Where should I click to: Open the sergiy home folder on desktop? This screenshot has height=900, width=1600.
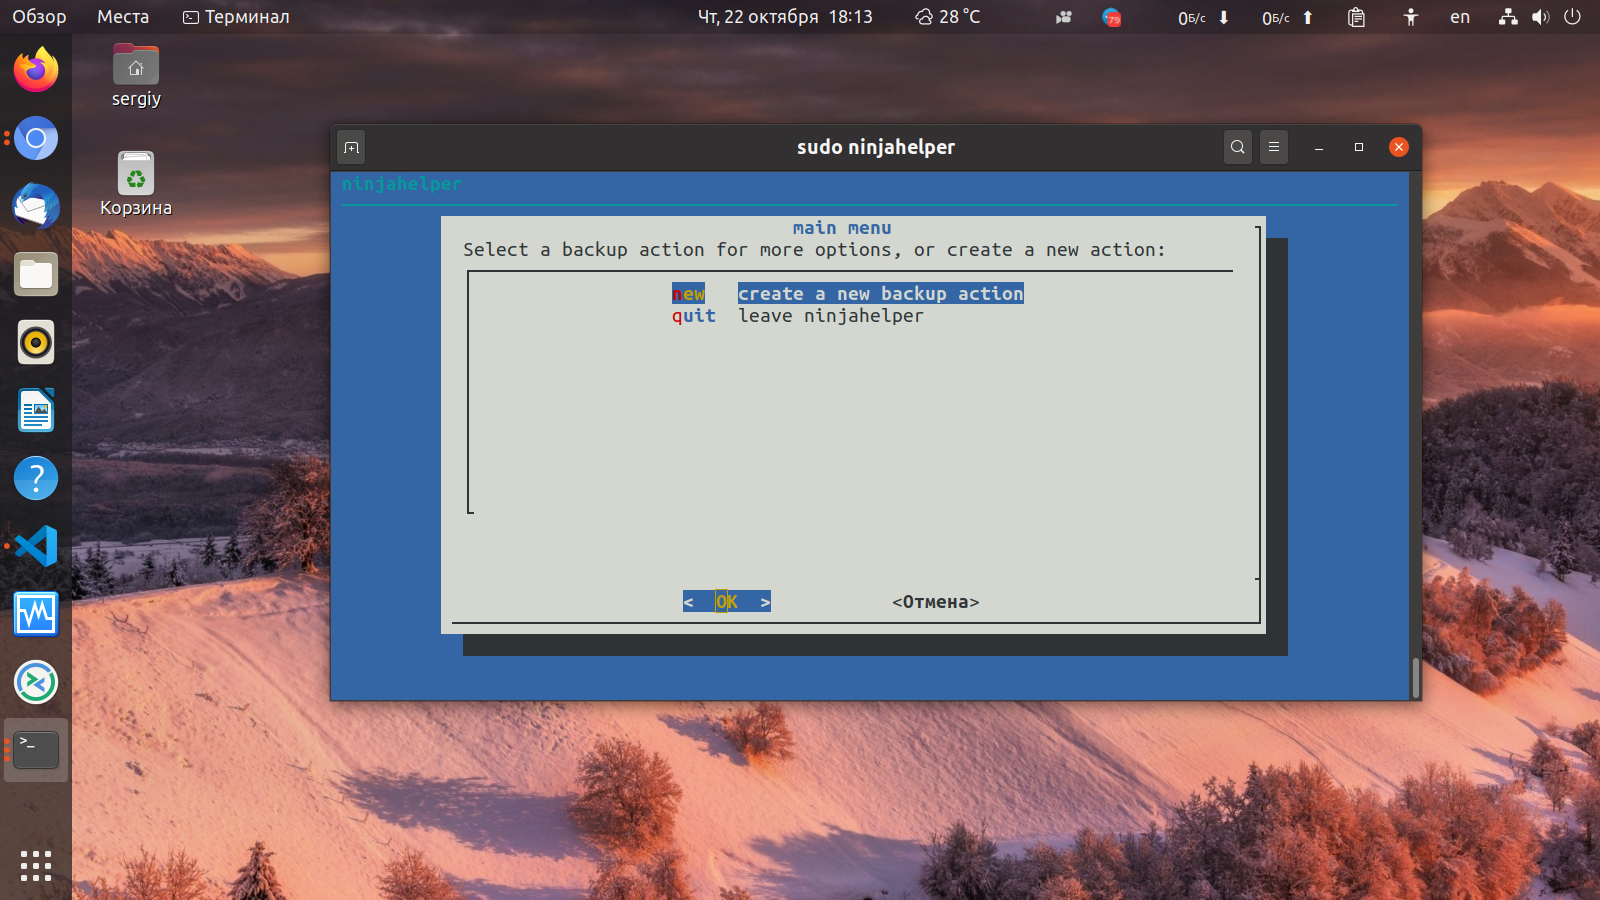136,76
